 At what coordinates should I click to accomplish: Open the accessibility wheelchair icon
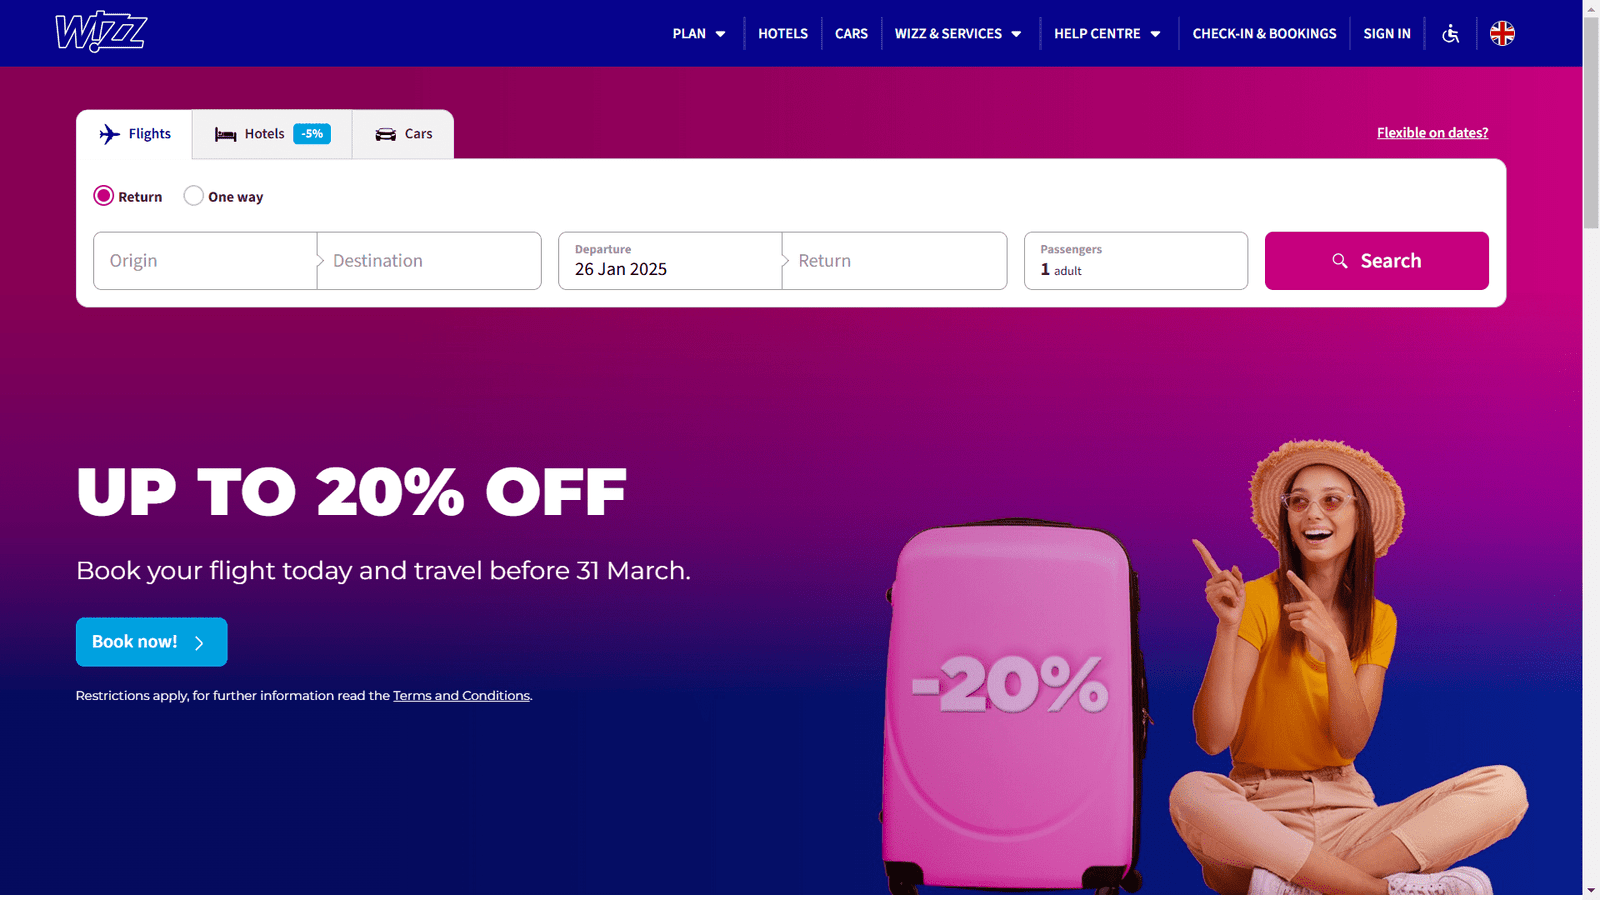(x=1450, y=34)
